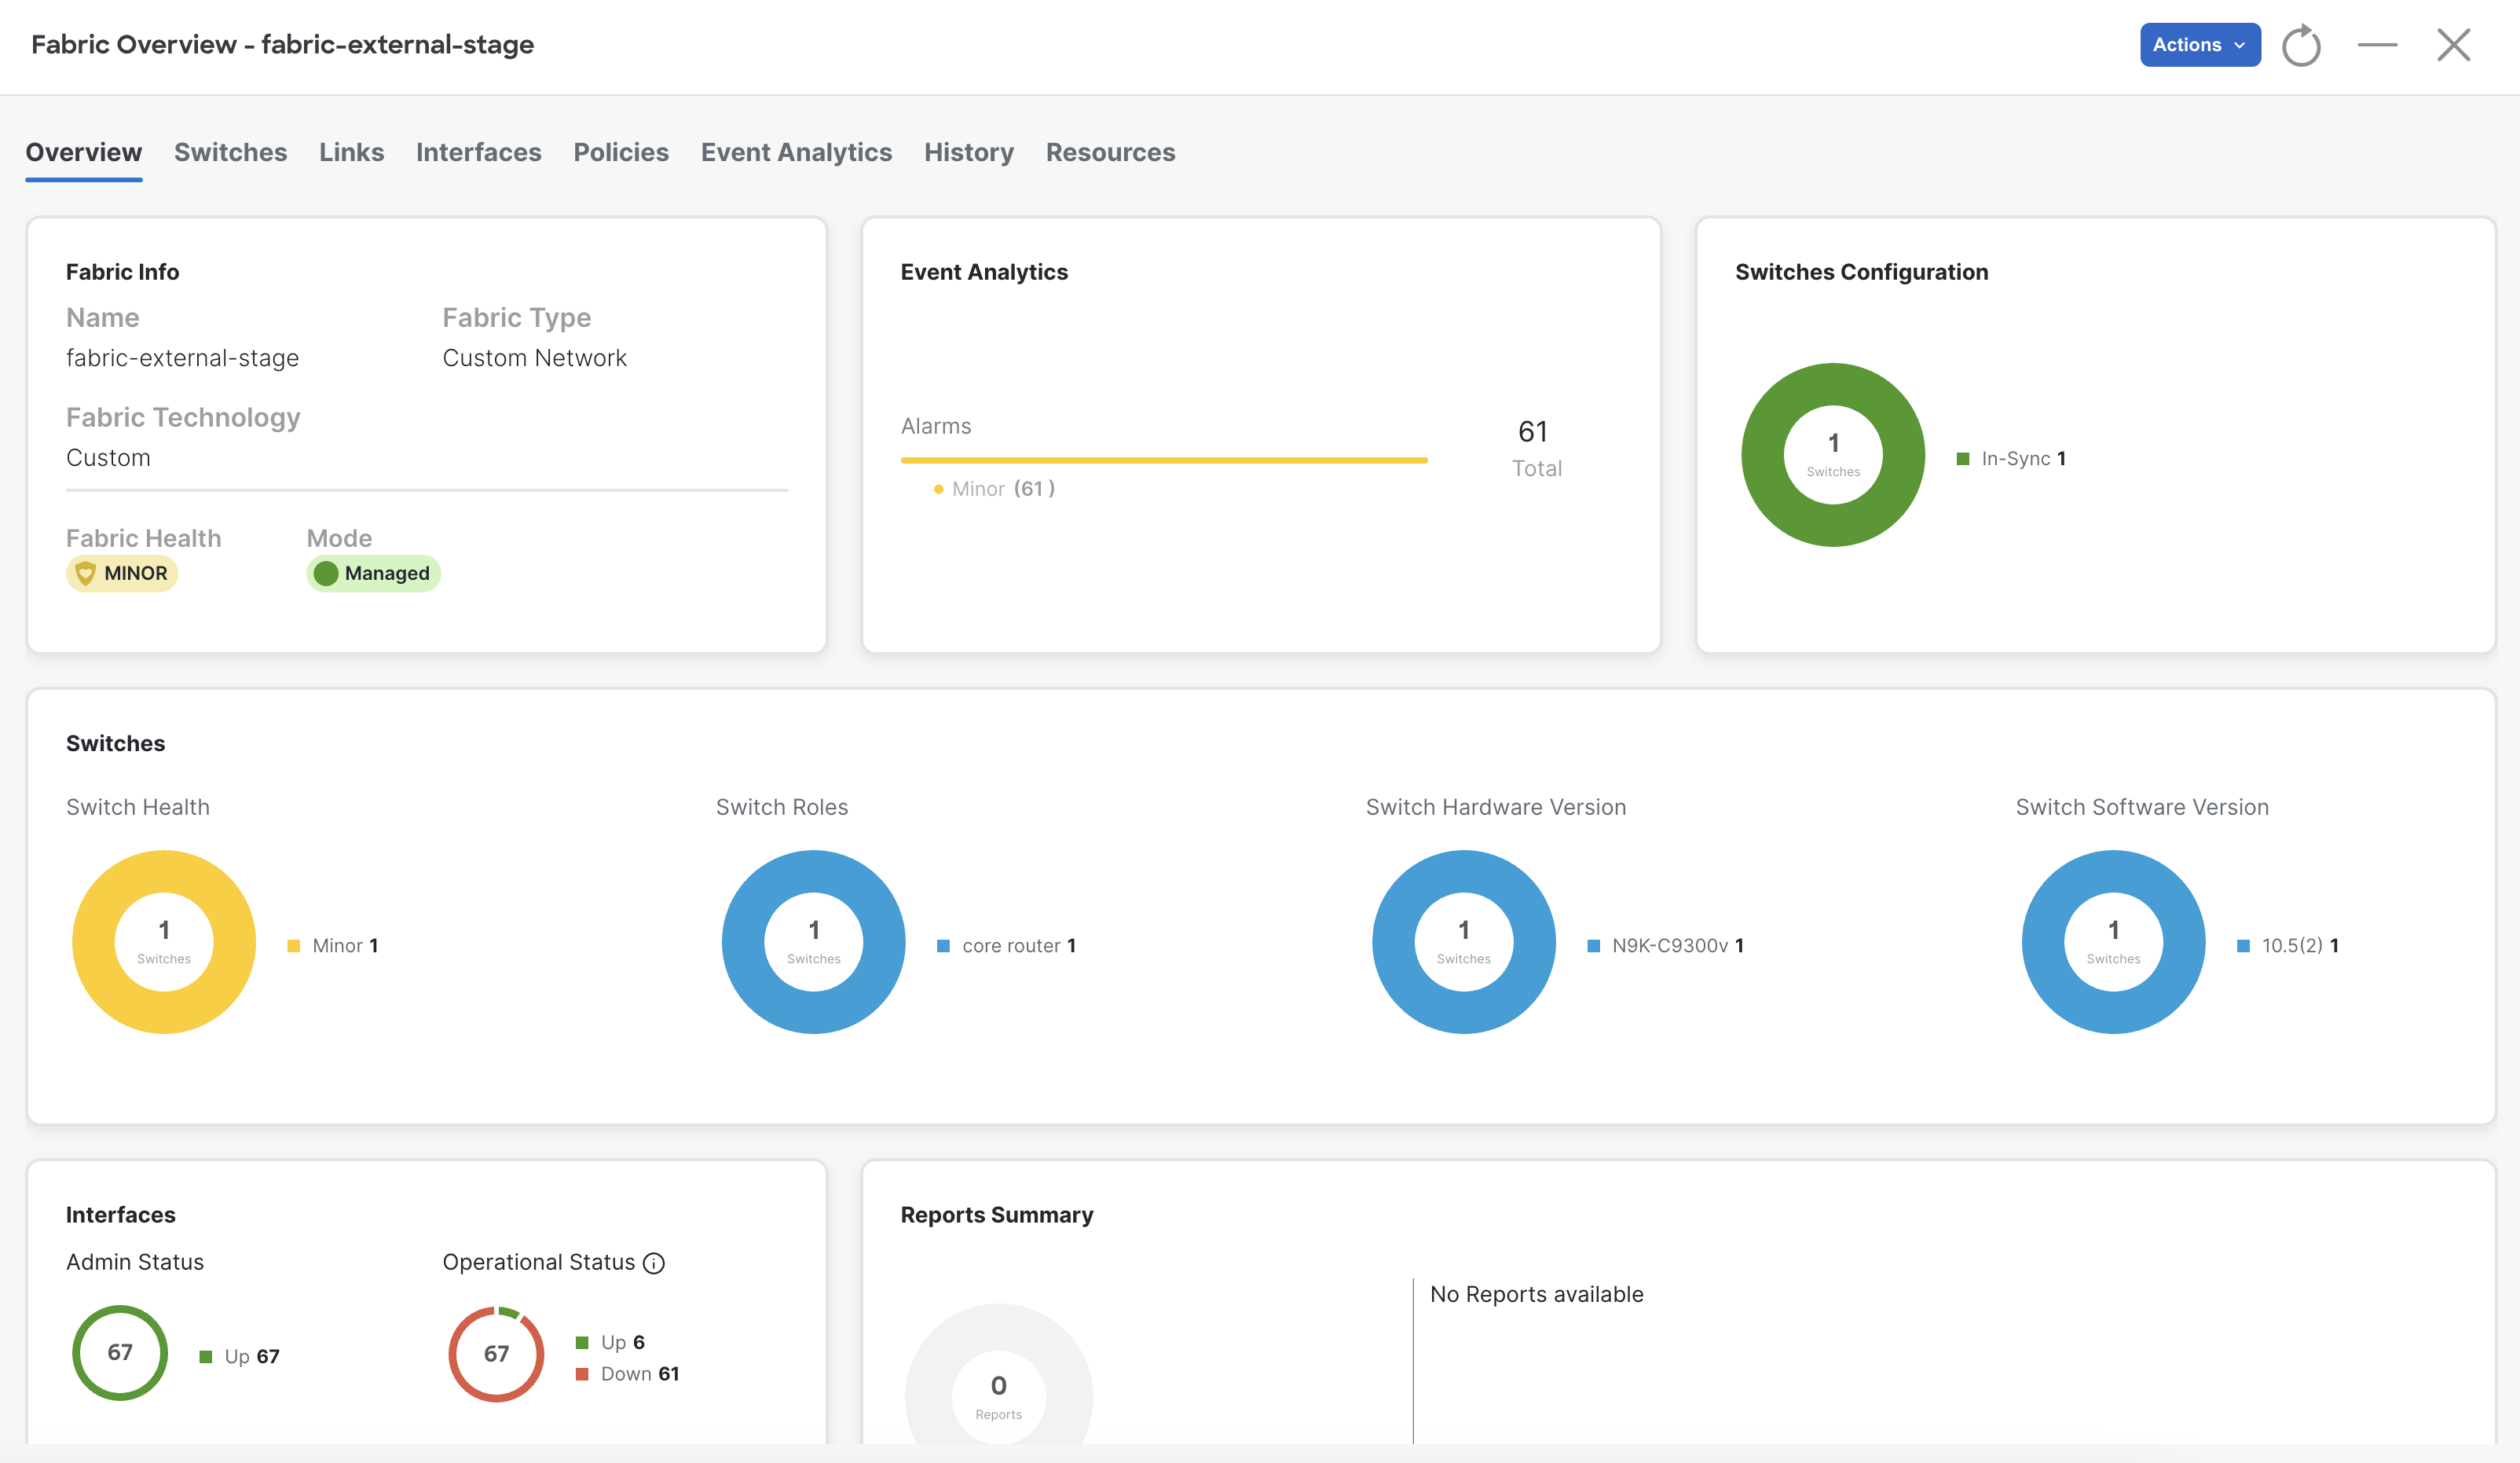This screenshot has width=2520, height=1463.
Task: Click the core router legend swatch
Action: point(943,946)
